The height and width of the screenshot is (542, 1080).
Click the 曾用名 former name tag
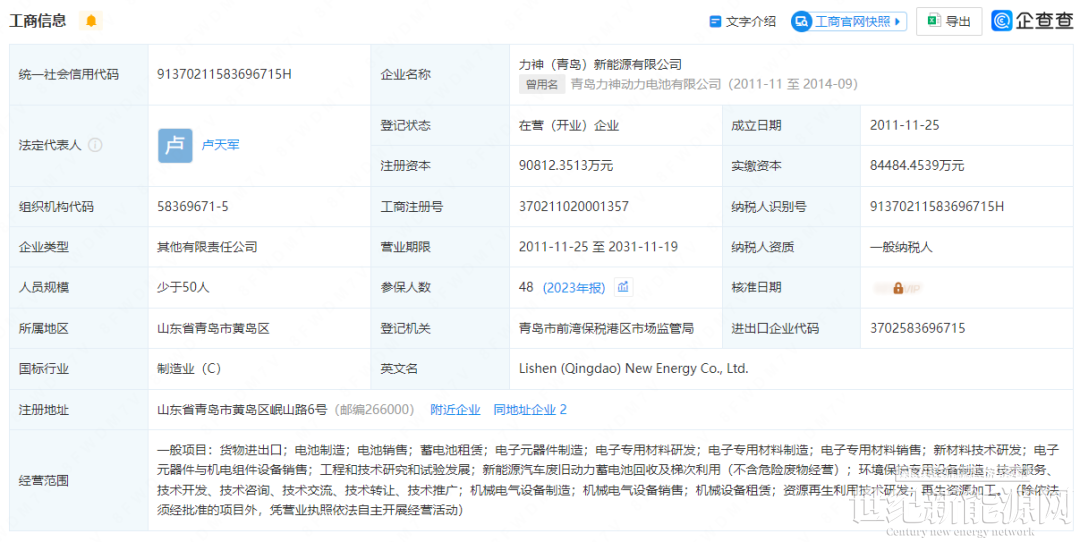[541, 85]
